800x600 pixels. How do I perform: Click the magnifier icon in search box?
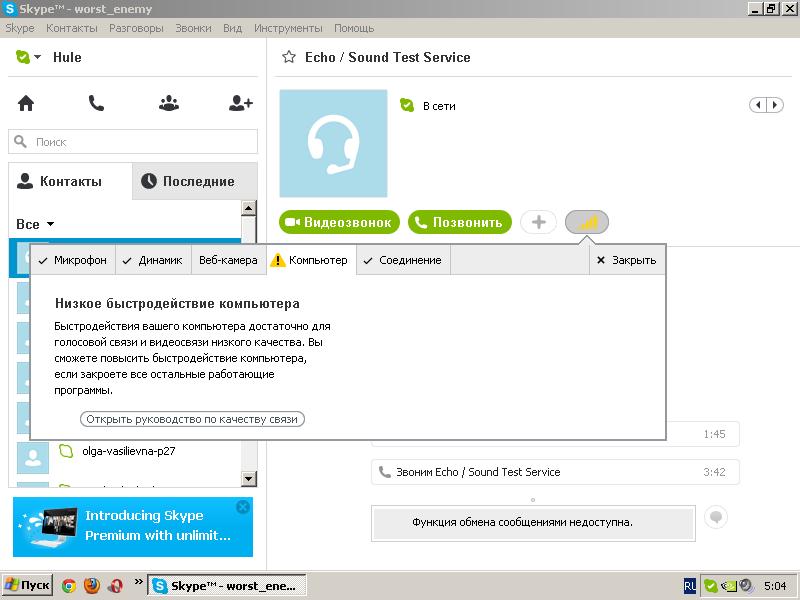click(x=20, y=141)
